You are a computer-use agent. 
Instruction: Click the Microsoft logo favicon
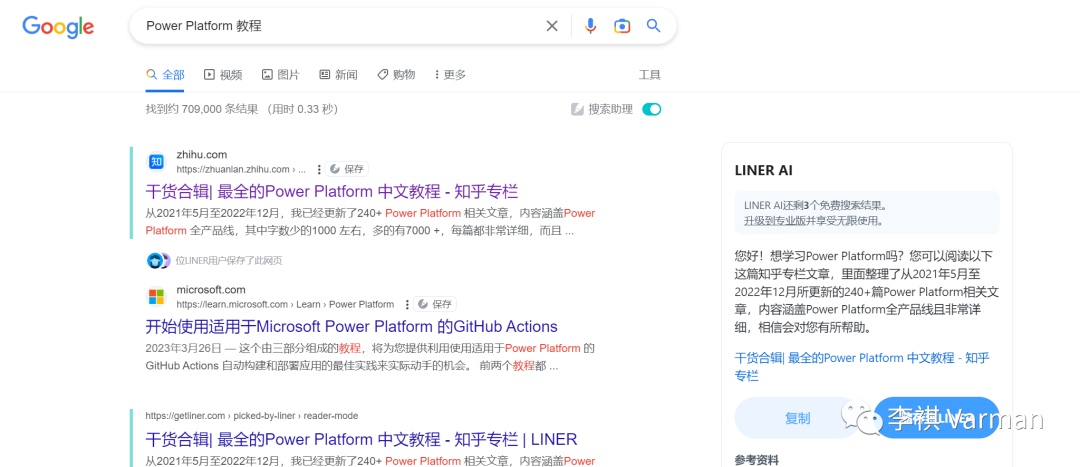coord(156,297)
